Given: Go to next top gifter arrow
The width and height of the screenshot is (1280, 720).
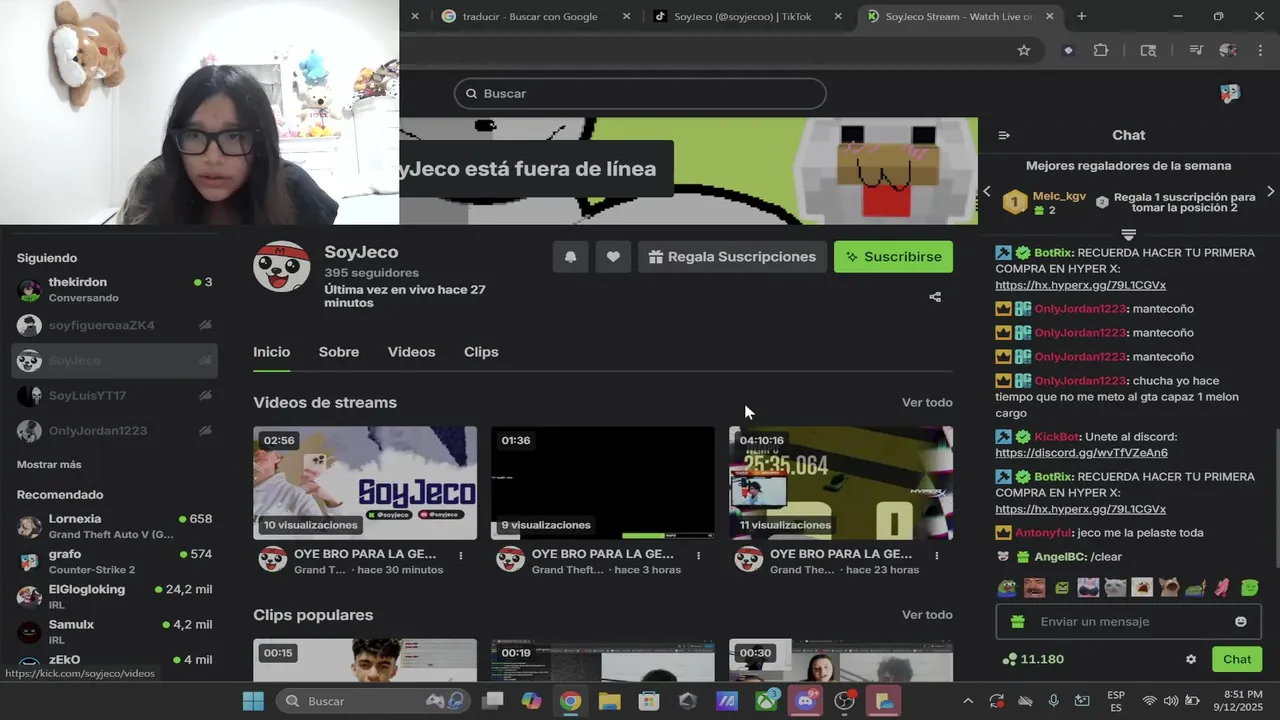Looking at the screenshot, I should click(1271, 191).
